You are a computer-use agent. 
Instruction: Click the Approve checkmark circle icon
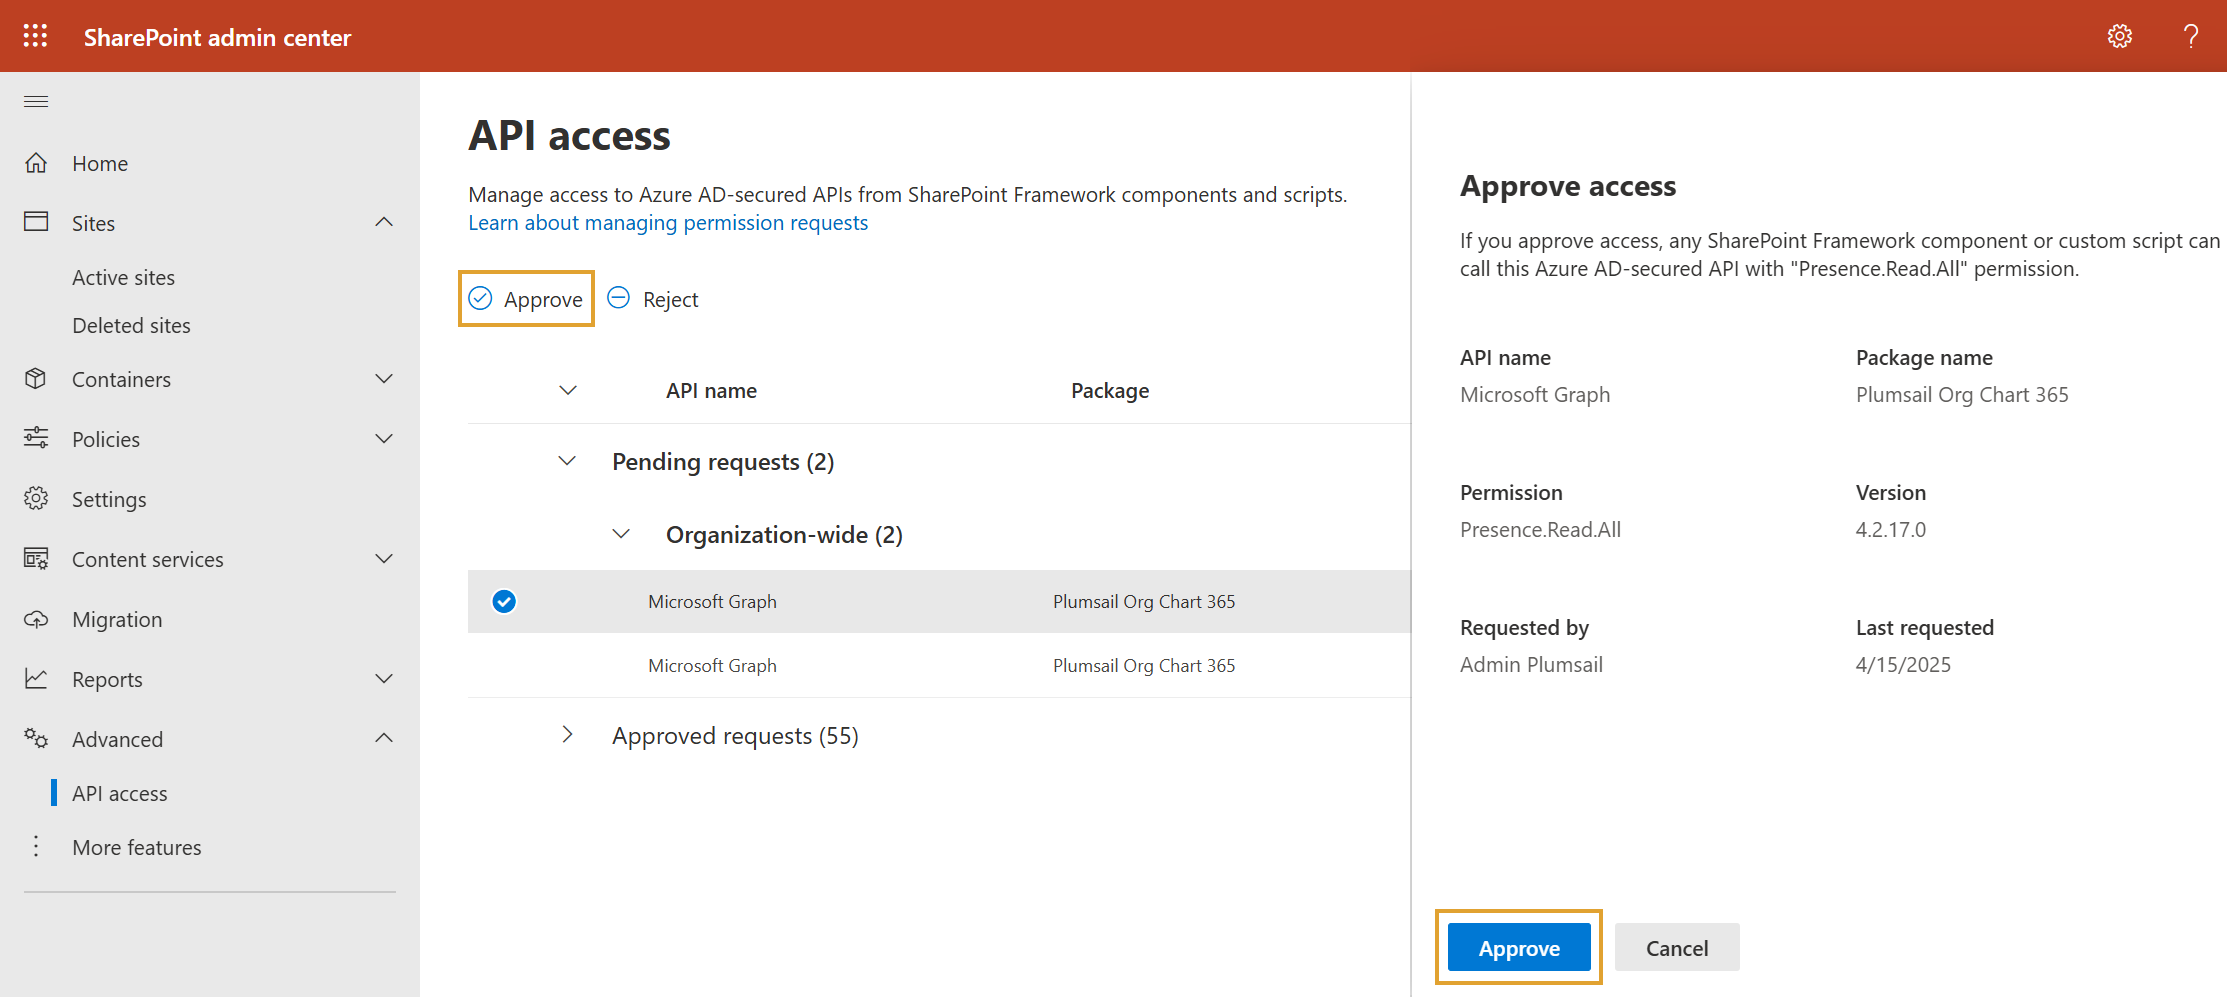481,298
